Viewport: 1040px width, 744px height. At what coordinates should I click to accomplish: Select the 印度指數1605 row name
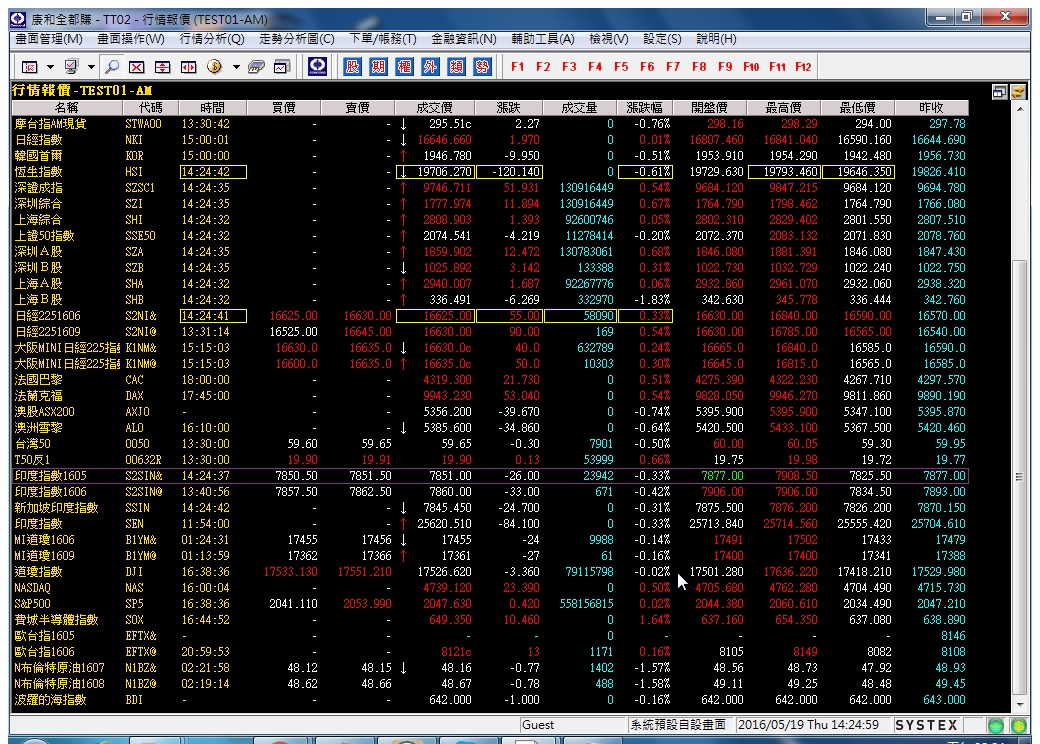[x=50, y=476]
